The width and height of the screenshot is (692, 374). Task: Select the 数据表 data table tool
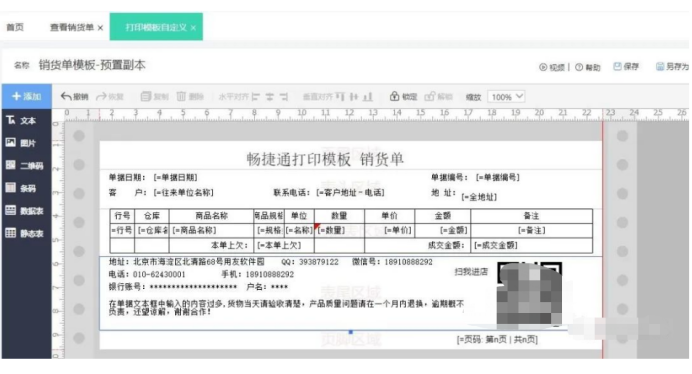pos(25,211)
